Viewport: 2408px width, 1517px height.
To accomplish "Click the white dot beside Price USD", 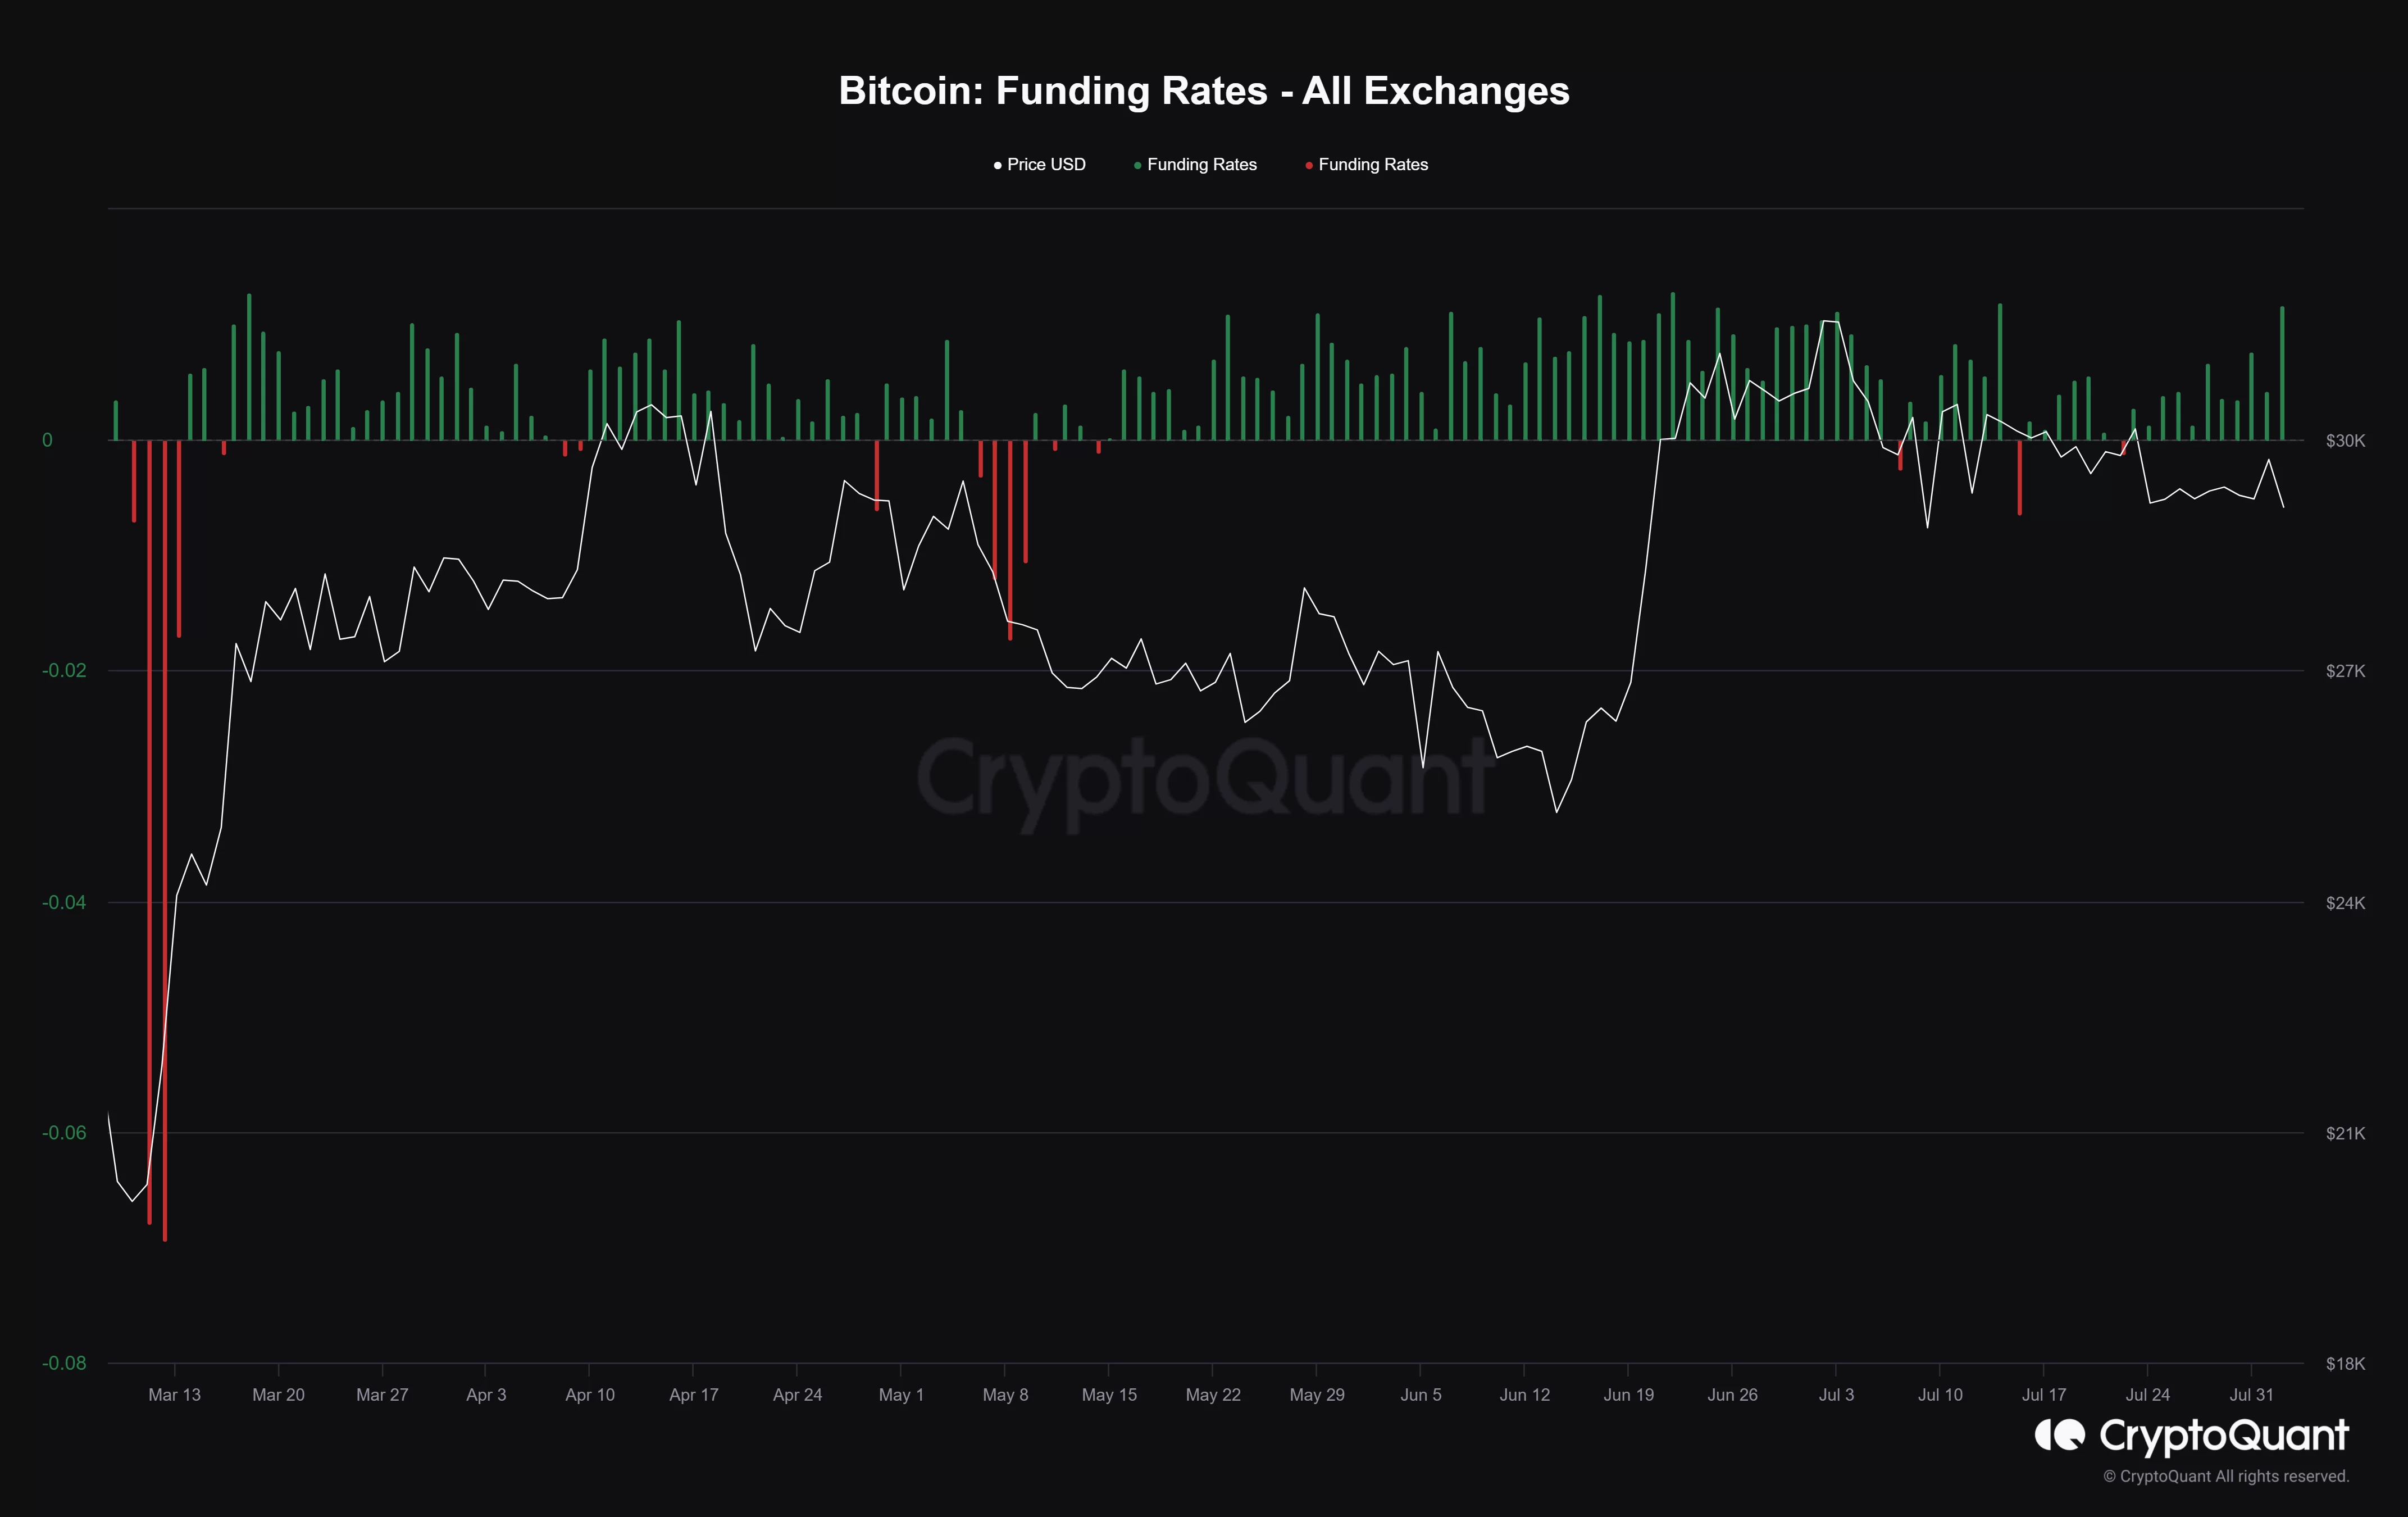I will (997, 165).
